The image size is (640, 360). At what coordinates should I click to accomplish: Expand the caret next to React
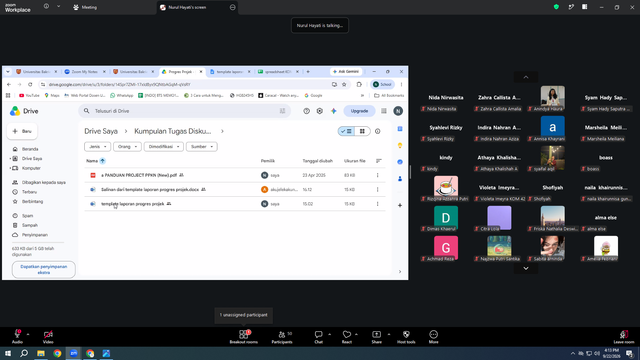click(356, 334)
